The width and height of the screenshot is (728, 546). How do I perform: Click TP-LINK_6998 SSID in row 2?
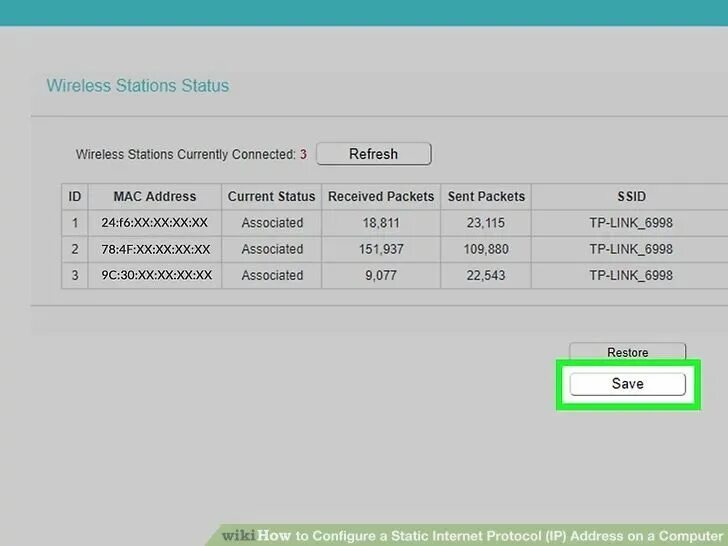[631, 249]
